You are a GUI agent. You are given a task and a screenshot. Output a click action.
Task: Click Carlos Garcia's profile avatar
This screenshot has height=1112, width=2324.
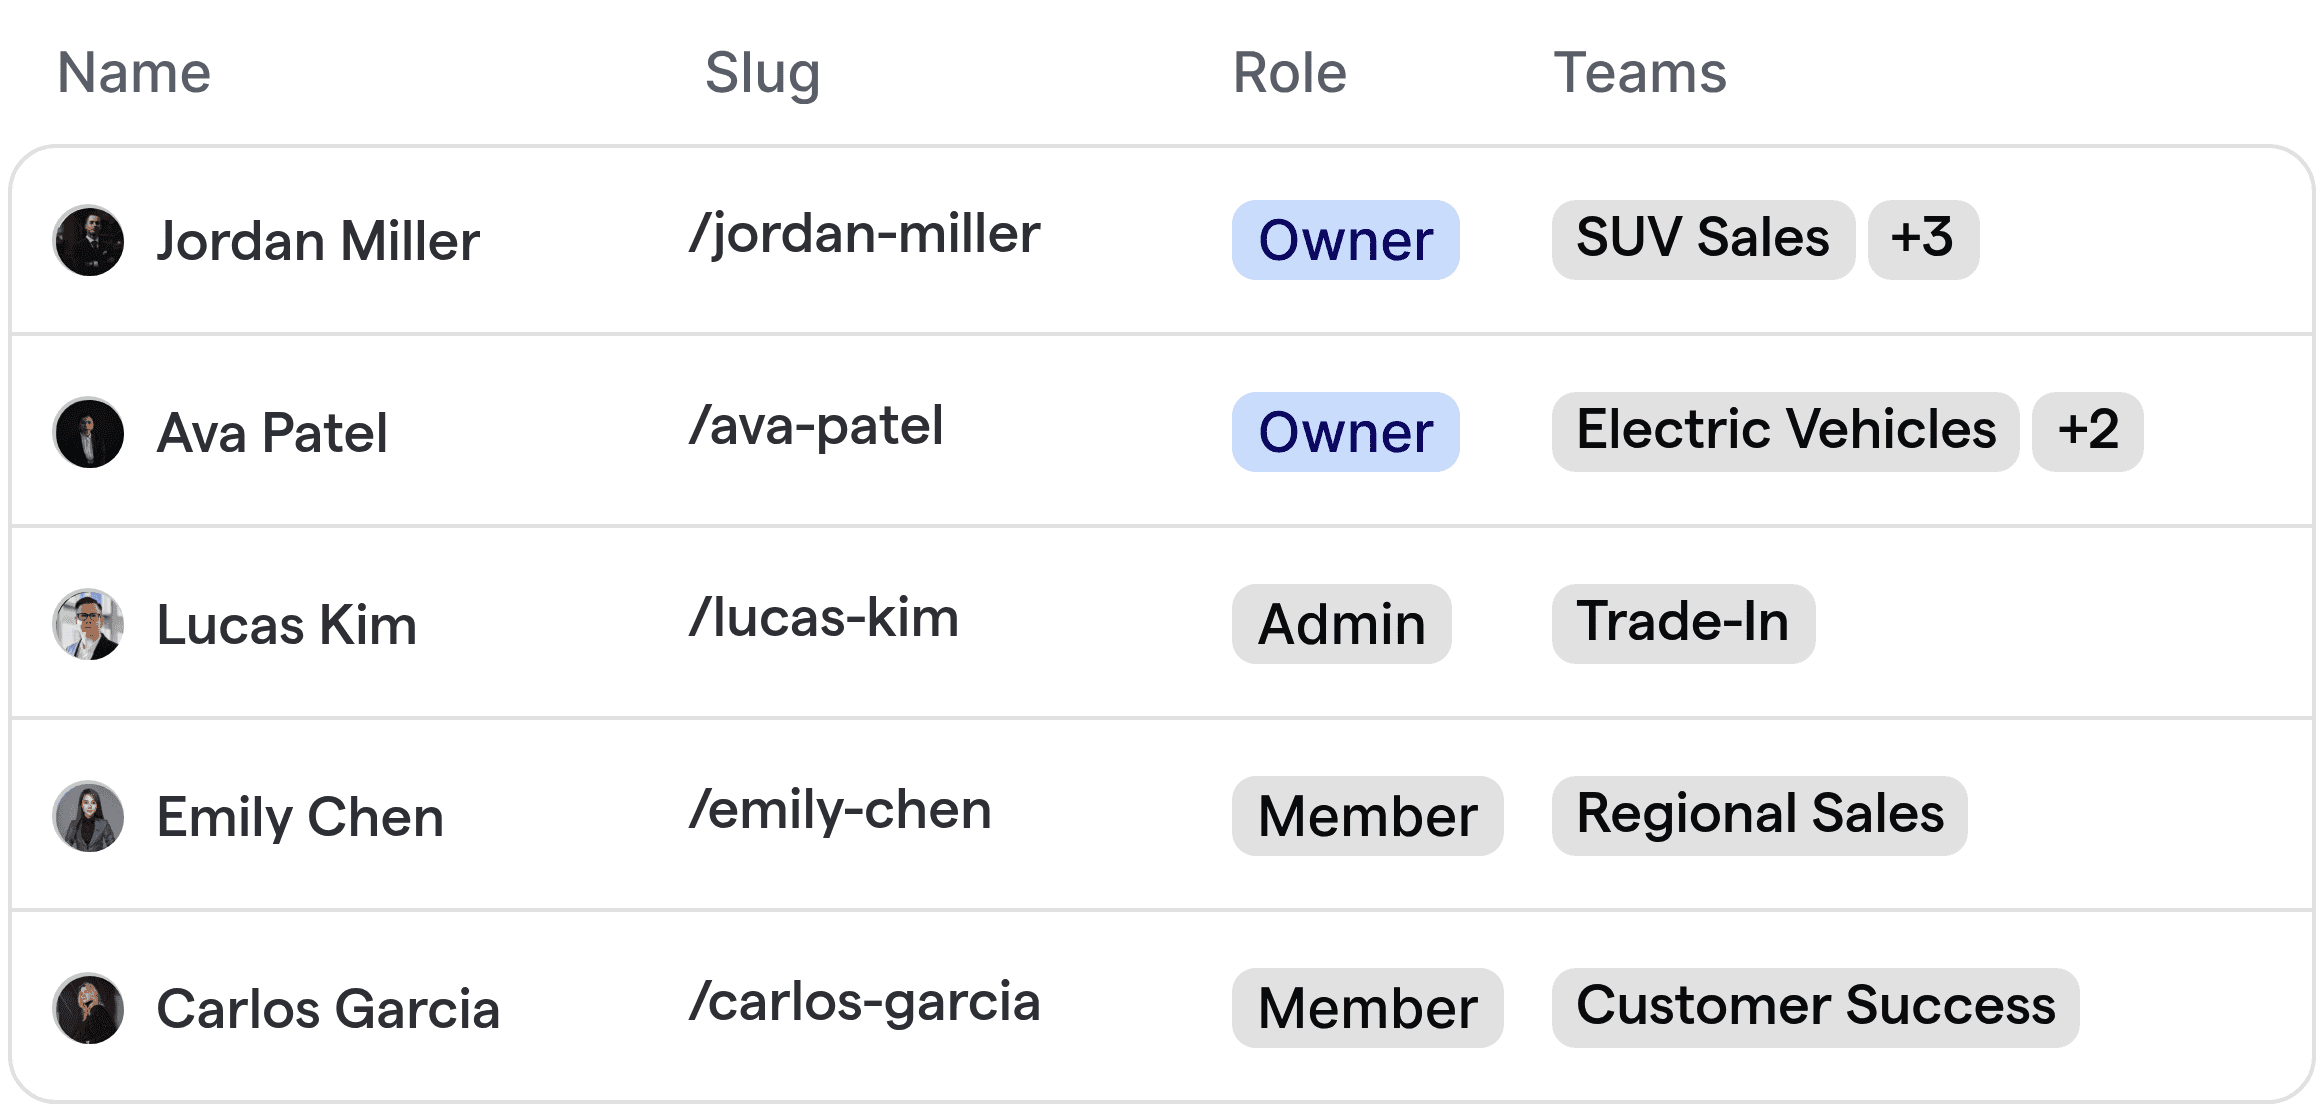89,1008
